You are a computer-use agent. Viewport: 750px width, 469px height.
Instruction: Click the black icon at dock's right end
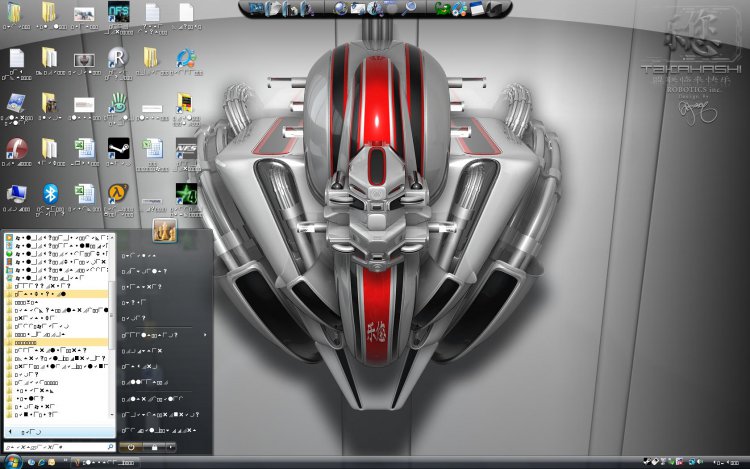click(495, 9)
